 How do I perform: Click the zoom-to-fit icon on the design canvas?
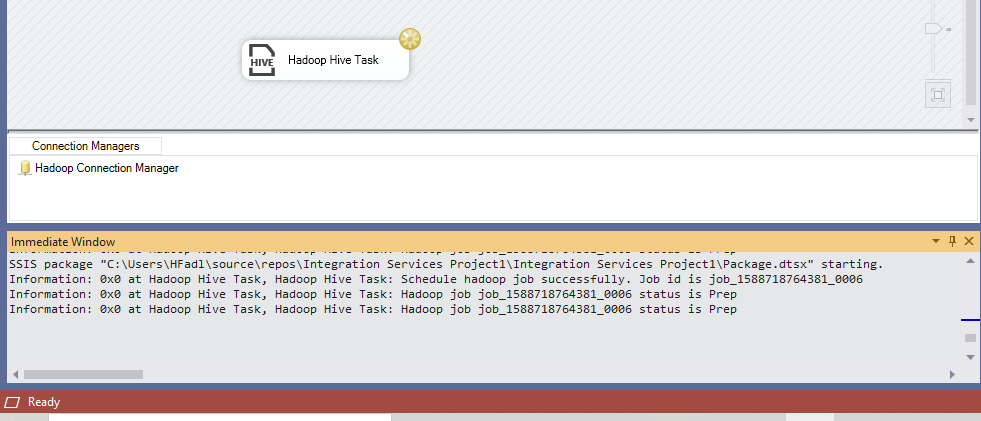tap(937, 95)
